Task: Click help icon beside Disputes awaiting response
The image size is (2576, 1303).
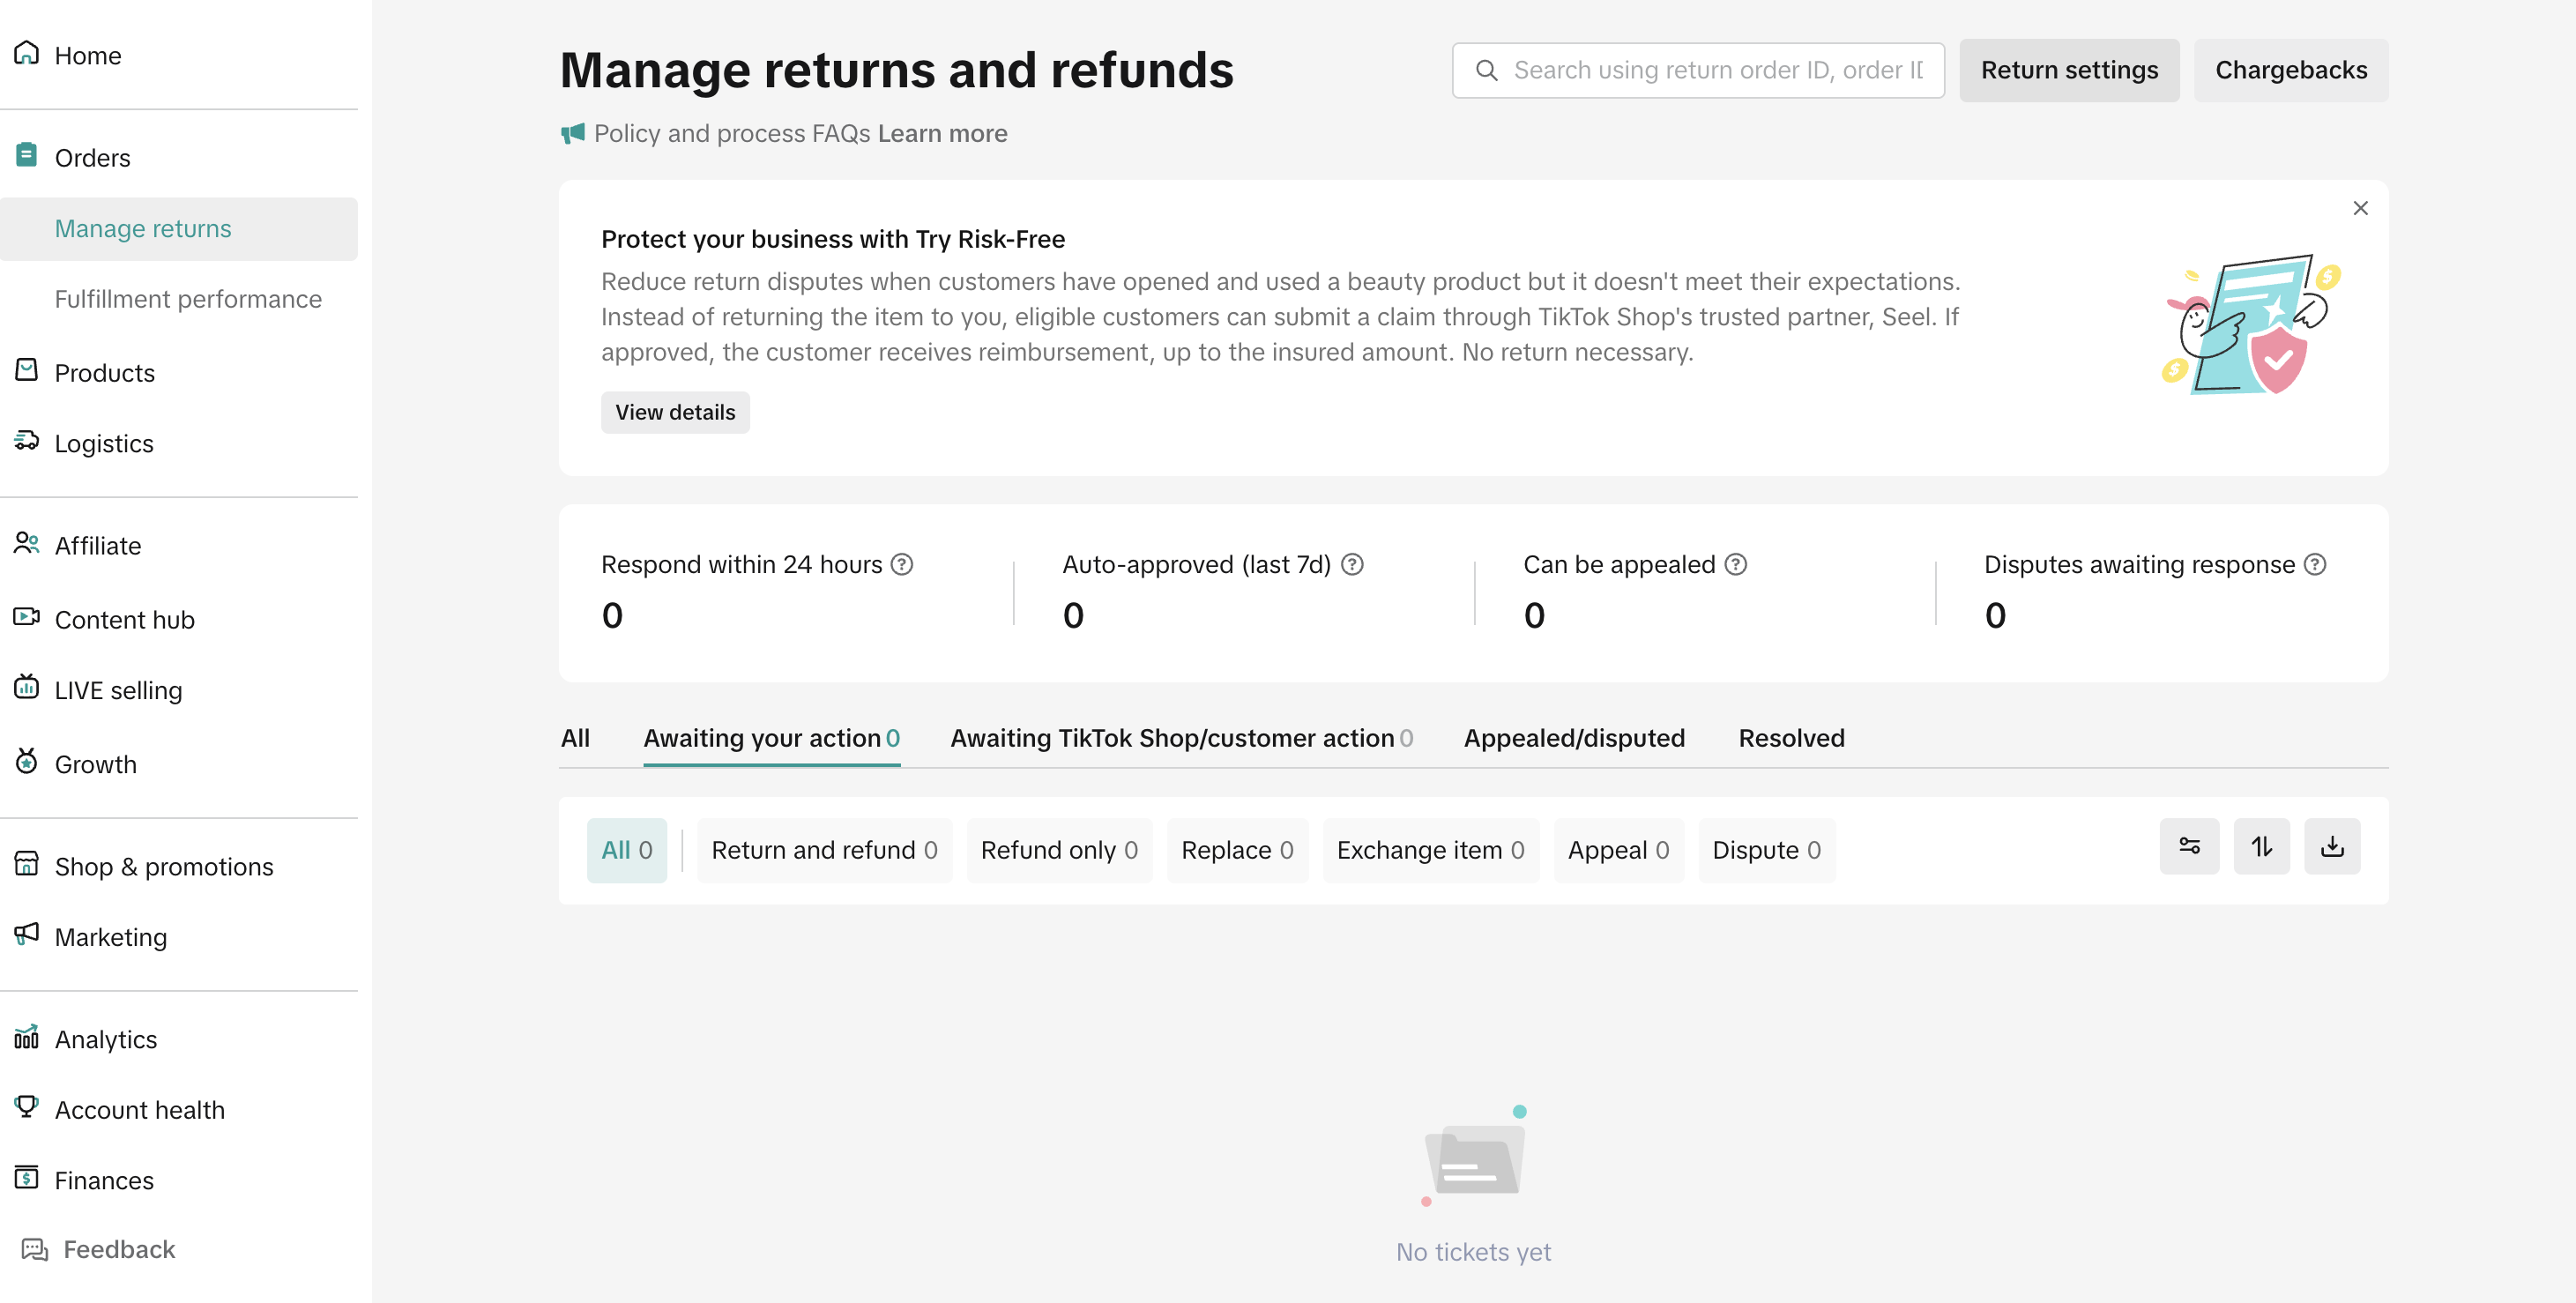Action: (x=2315, y=564)
